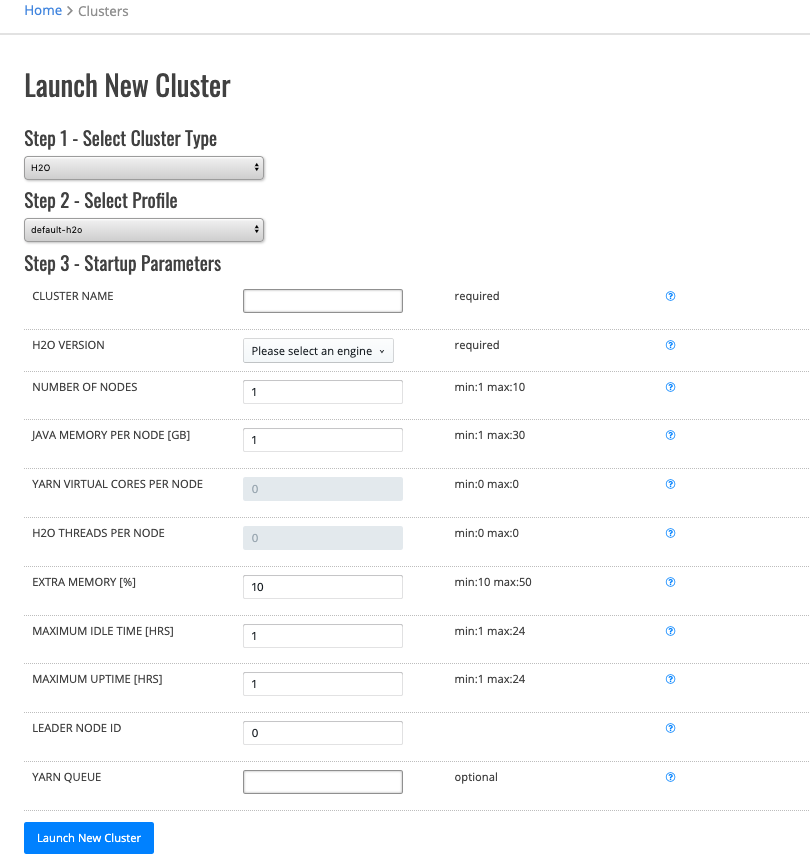Screen dimensions: 810x862
Task: Click the 'optional' text beside YARN Queue
Action: (x=476, y=777)
